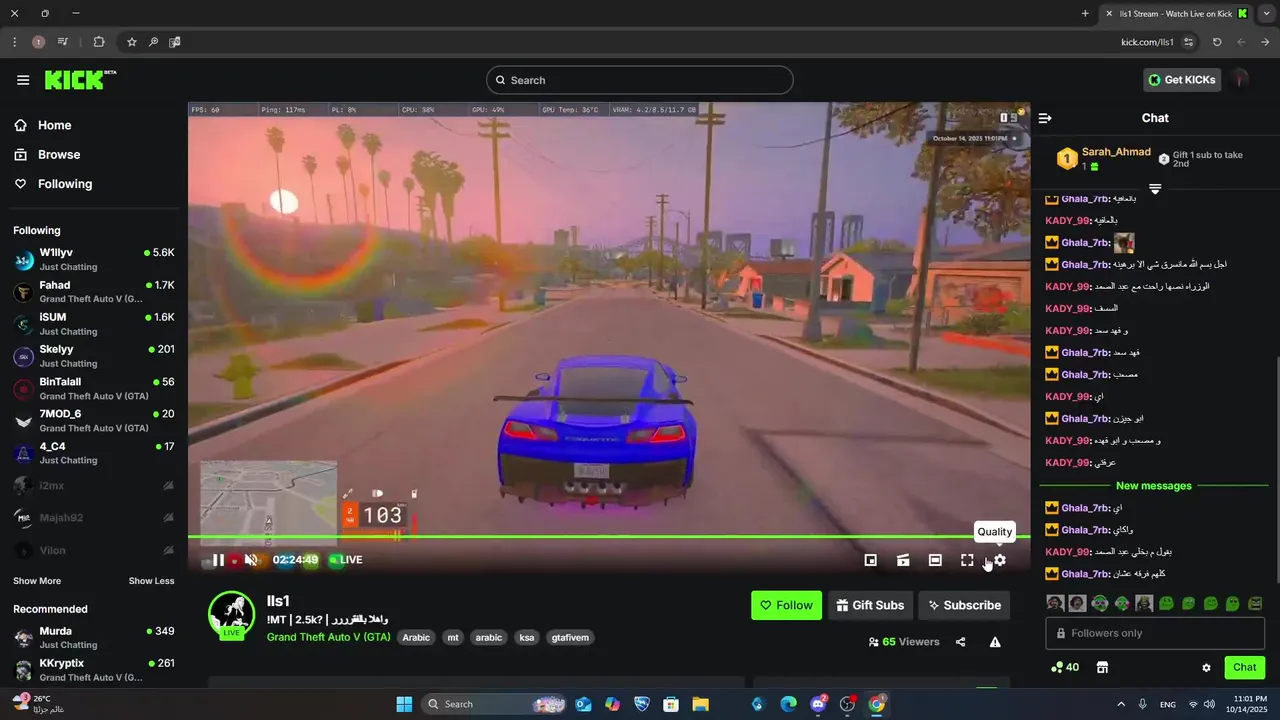The image size is (1280, 720).
Task: Click the last green emote in the emote bar
Action: coord(1255,603)
